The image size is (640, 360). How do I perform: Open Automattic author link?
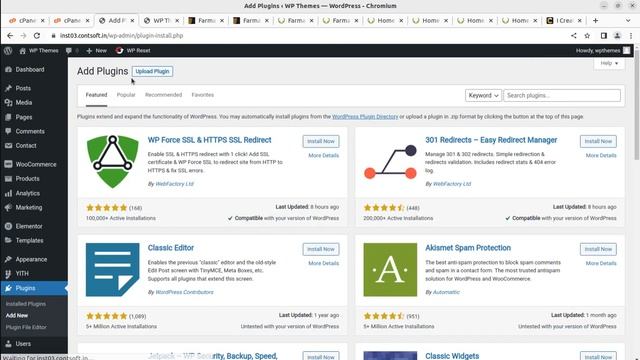click(x=446, y=292)
